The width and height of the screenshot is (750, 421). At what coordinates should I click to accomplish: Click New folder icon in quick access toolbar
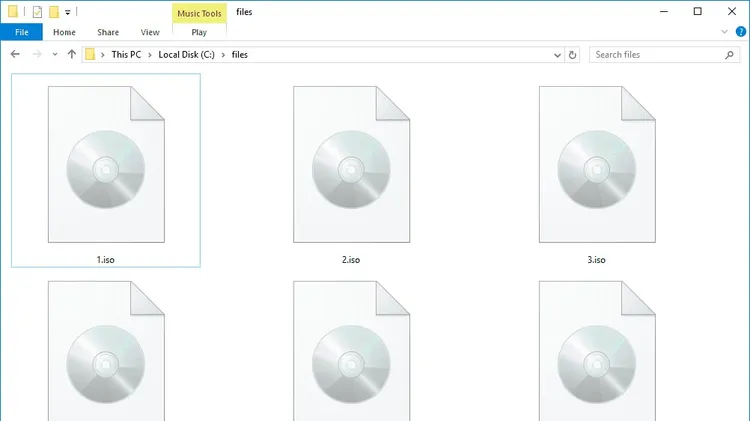(x=55, y=12)
